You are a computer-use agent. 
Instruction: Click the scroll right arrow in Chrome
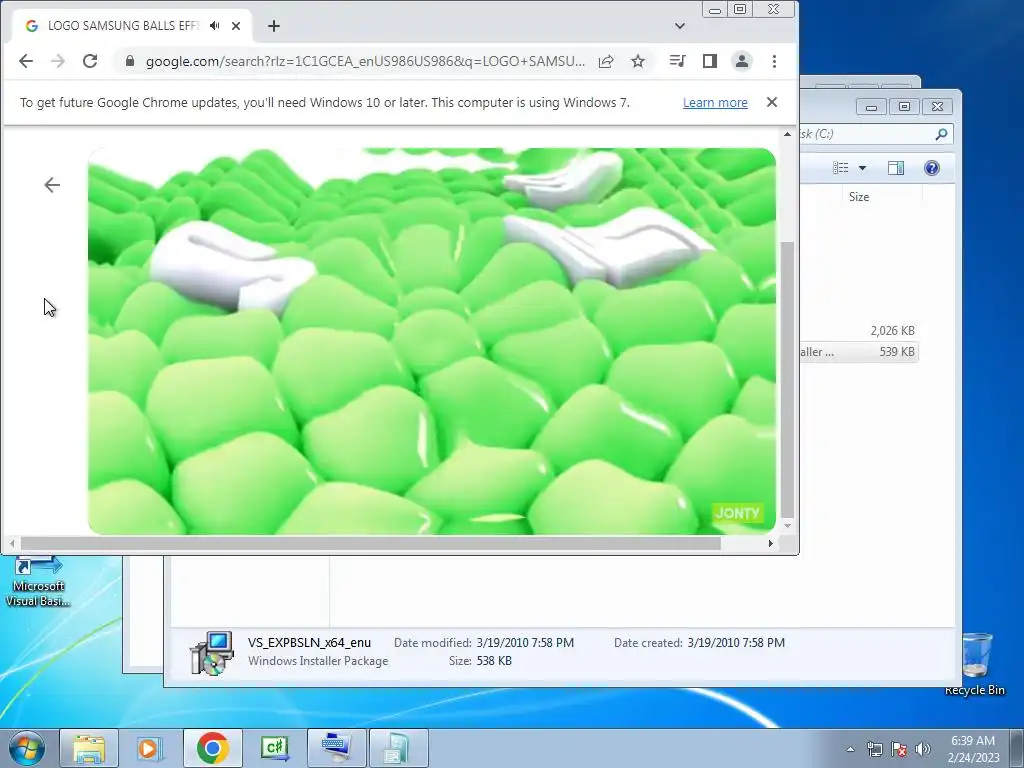point(771,543)
